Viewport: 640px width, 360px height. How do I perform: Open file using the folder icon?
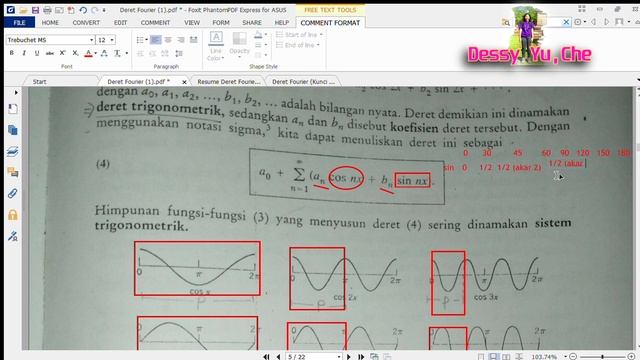pyautogui.click(x=23, y=10)
